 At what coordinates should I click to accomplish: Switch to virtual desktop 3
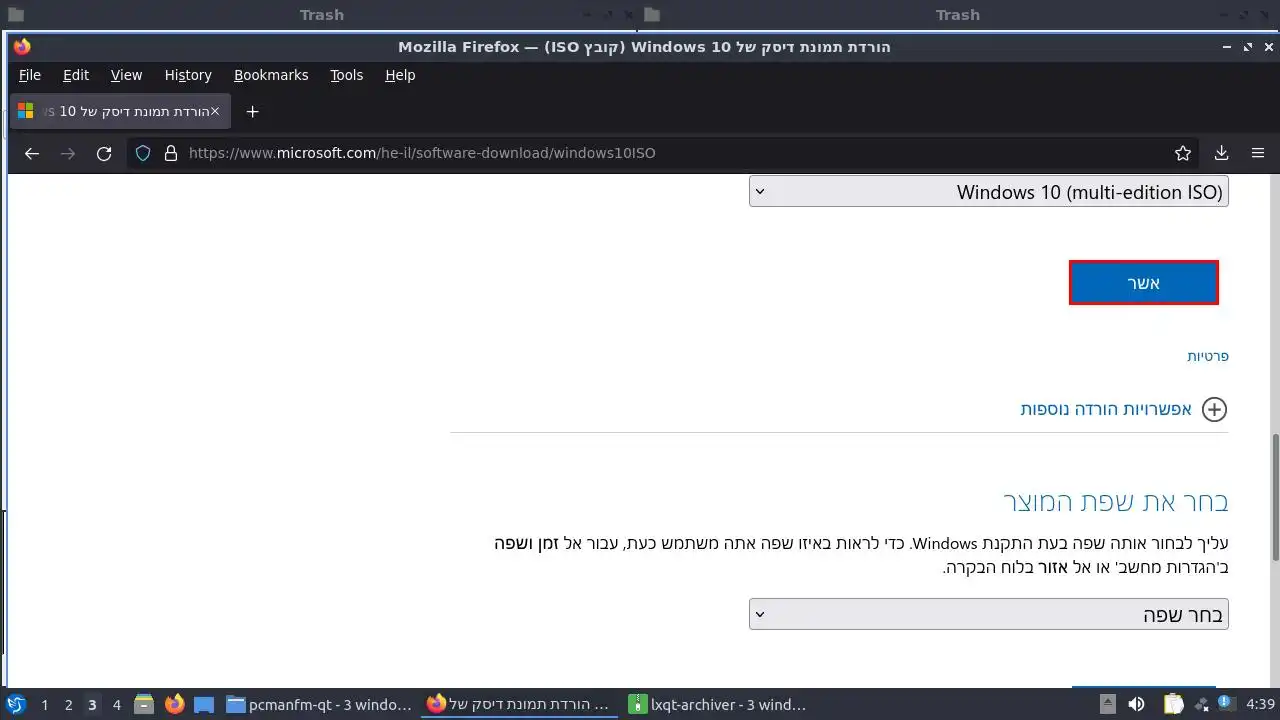pos(93,705)
